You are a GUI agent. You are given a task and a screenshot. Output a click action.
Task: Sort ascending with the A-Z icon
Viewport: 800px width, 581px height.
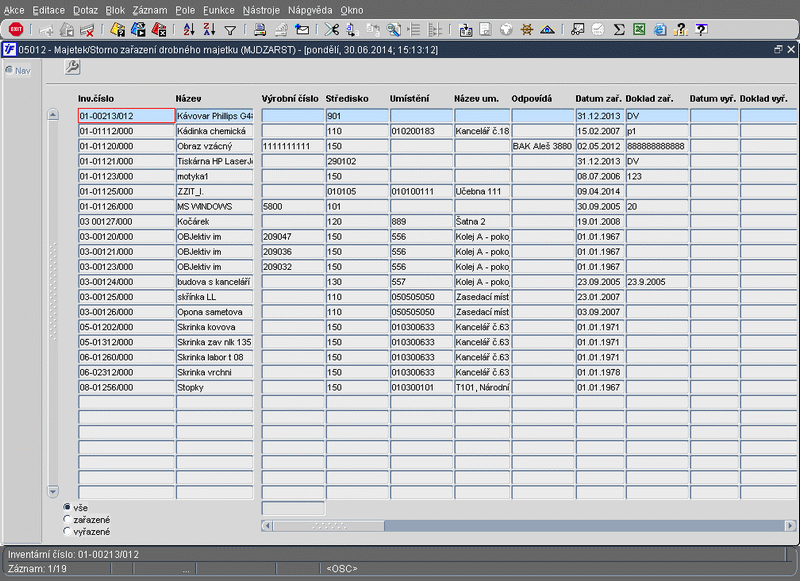pyautogui.click(x=191, y=30)
